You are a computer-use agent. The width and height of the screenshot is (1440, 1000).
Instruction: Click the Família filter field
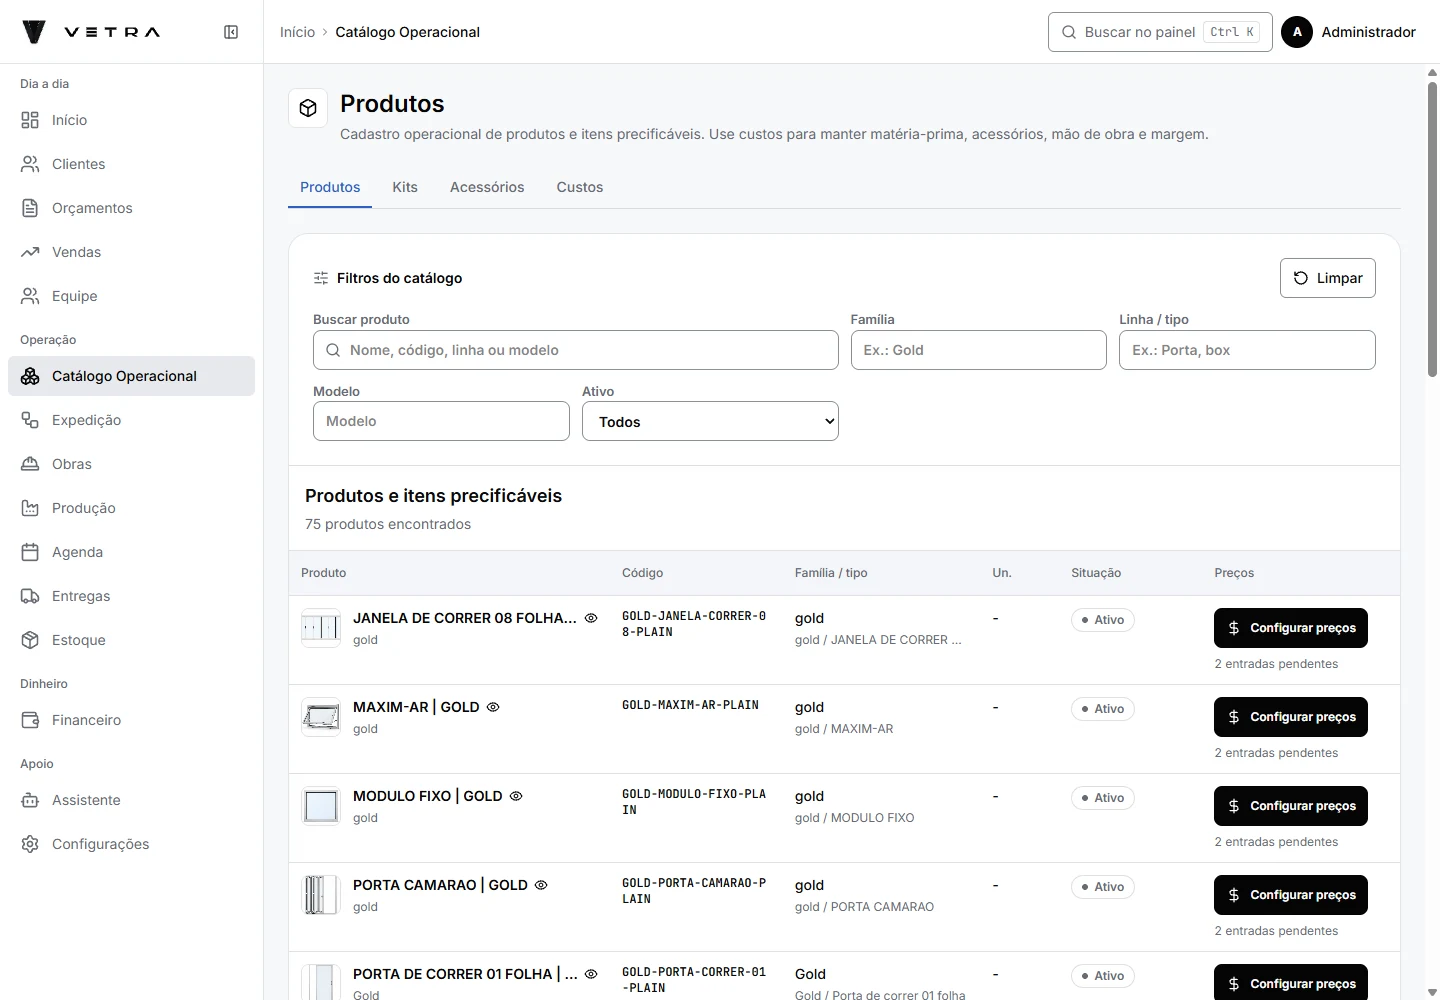pyautogui.click(x=979, y=350)
